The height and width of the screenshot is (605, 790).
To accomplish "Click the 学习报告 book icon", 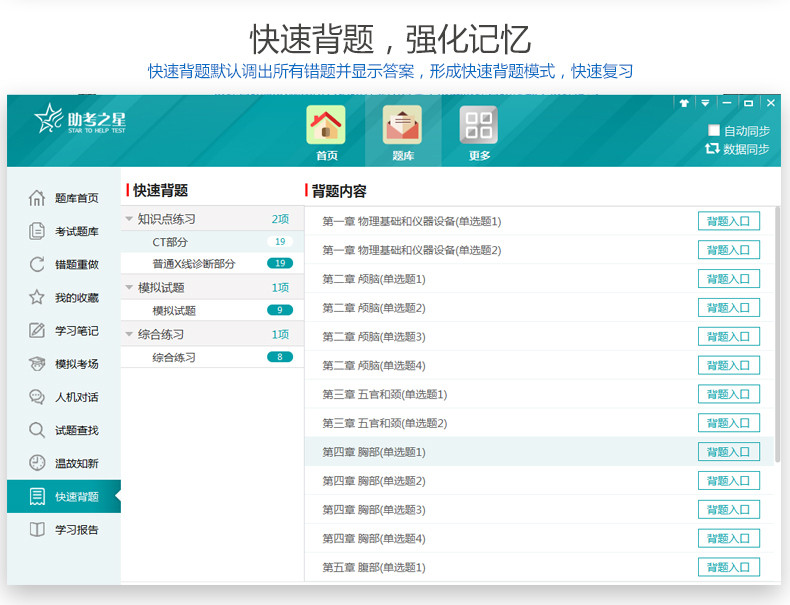I will click(37, 529).
